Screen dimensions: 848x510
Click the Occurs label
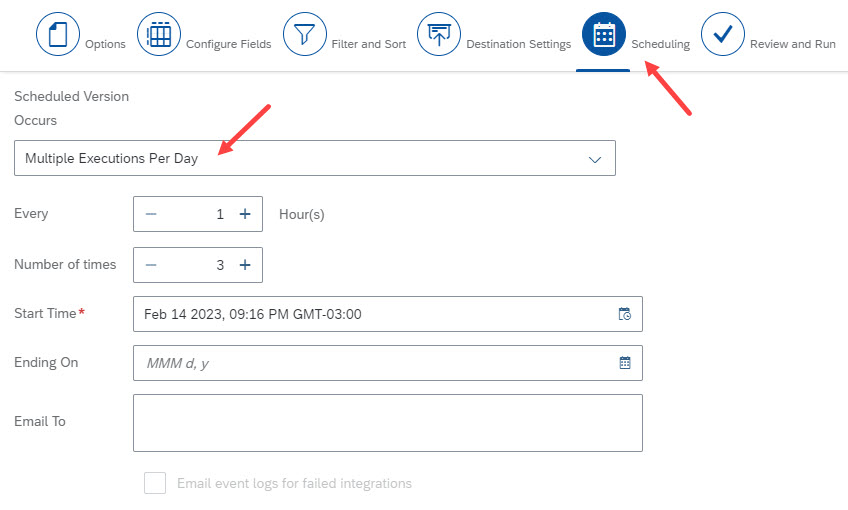click(35, 120)
